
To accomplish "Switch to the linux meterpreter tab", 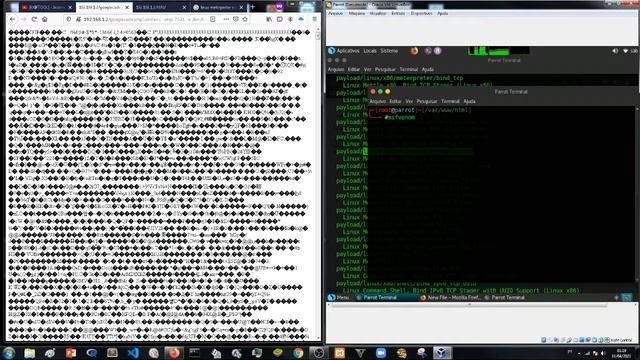I will tap(218, 7).
